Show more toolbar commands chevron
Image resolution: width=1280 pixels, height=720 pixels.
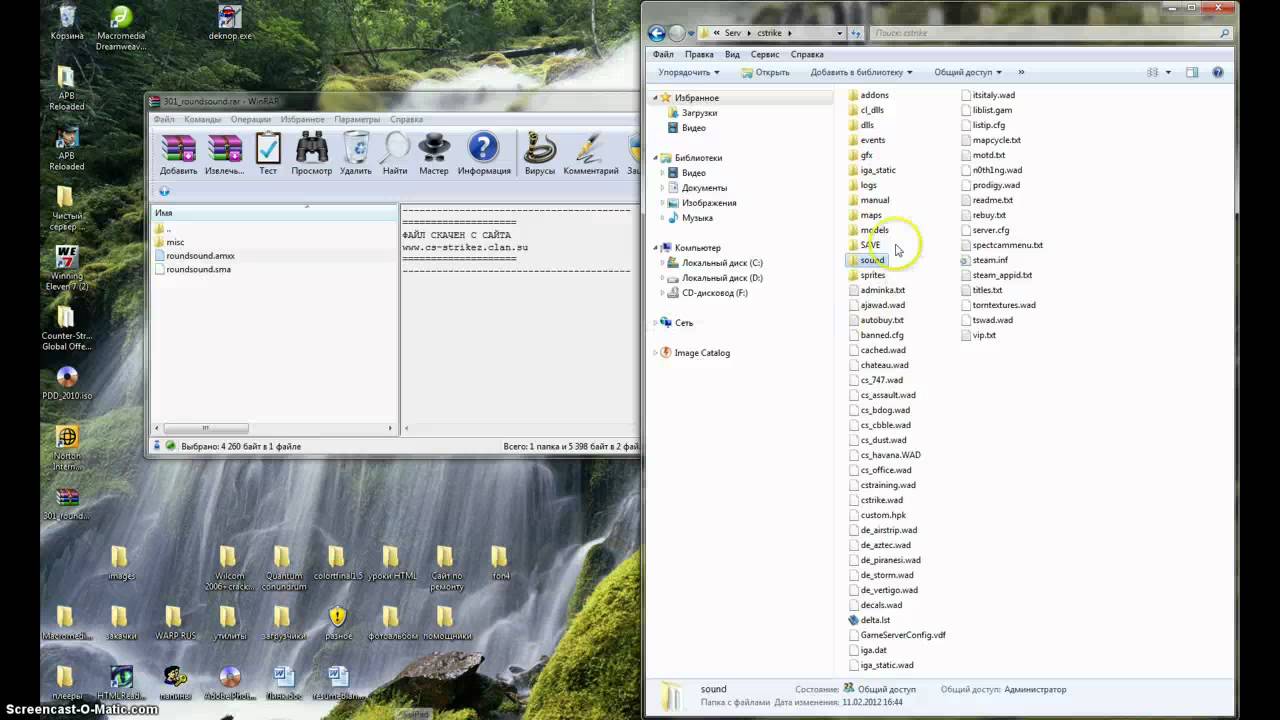(x=1021, y=72)
